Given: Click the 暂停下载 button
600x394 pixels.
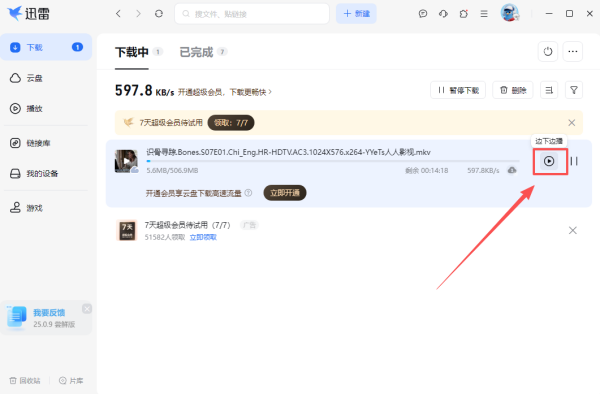Looking at the screenshot, I should click(x=458, y=90).
